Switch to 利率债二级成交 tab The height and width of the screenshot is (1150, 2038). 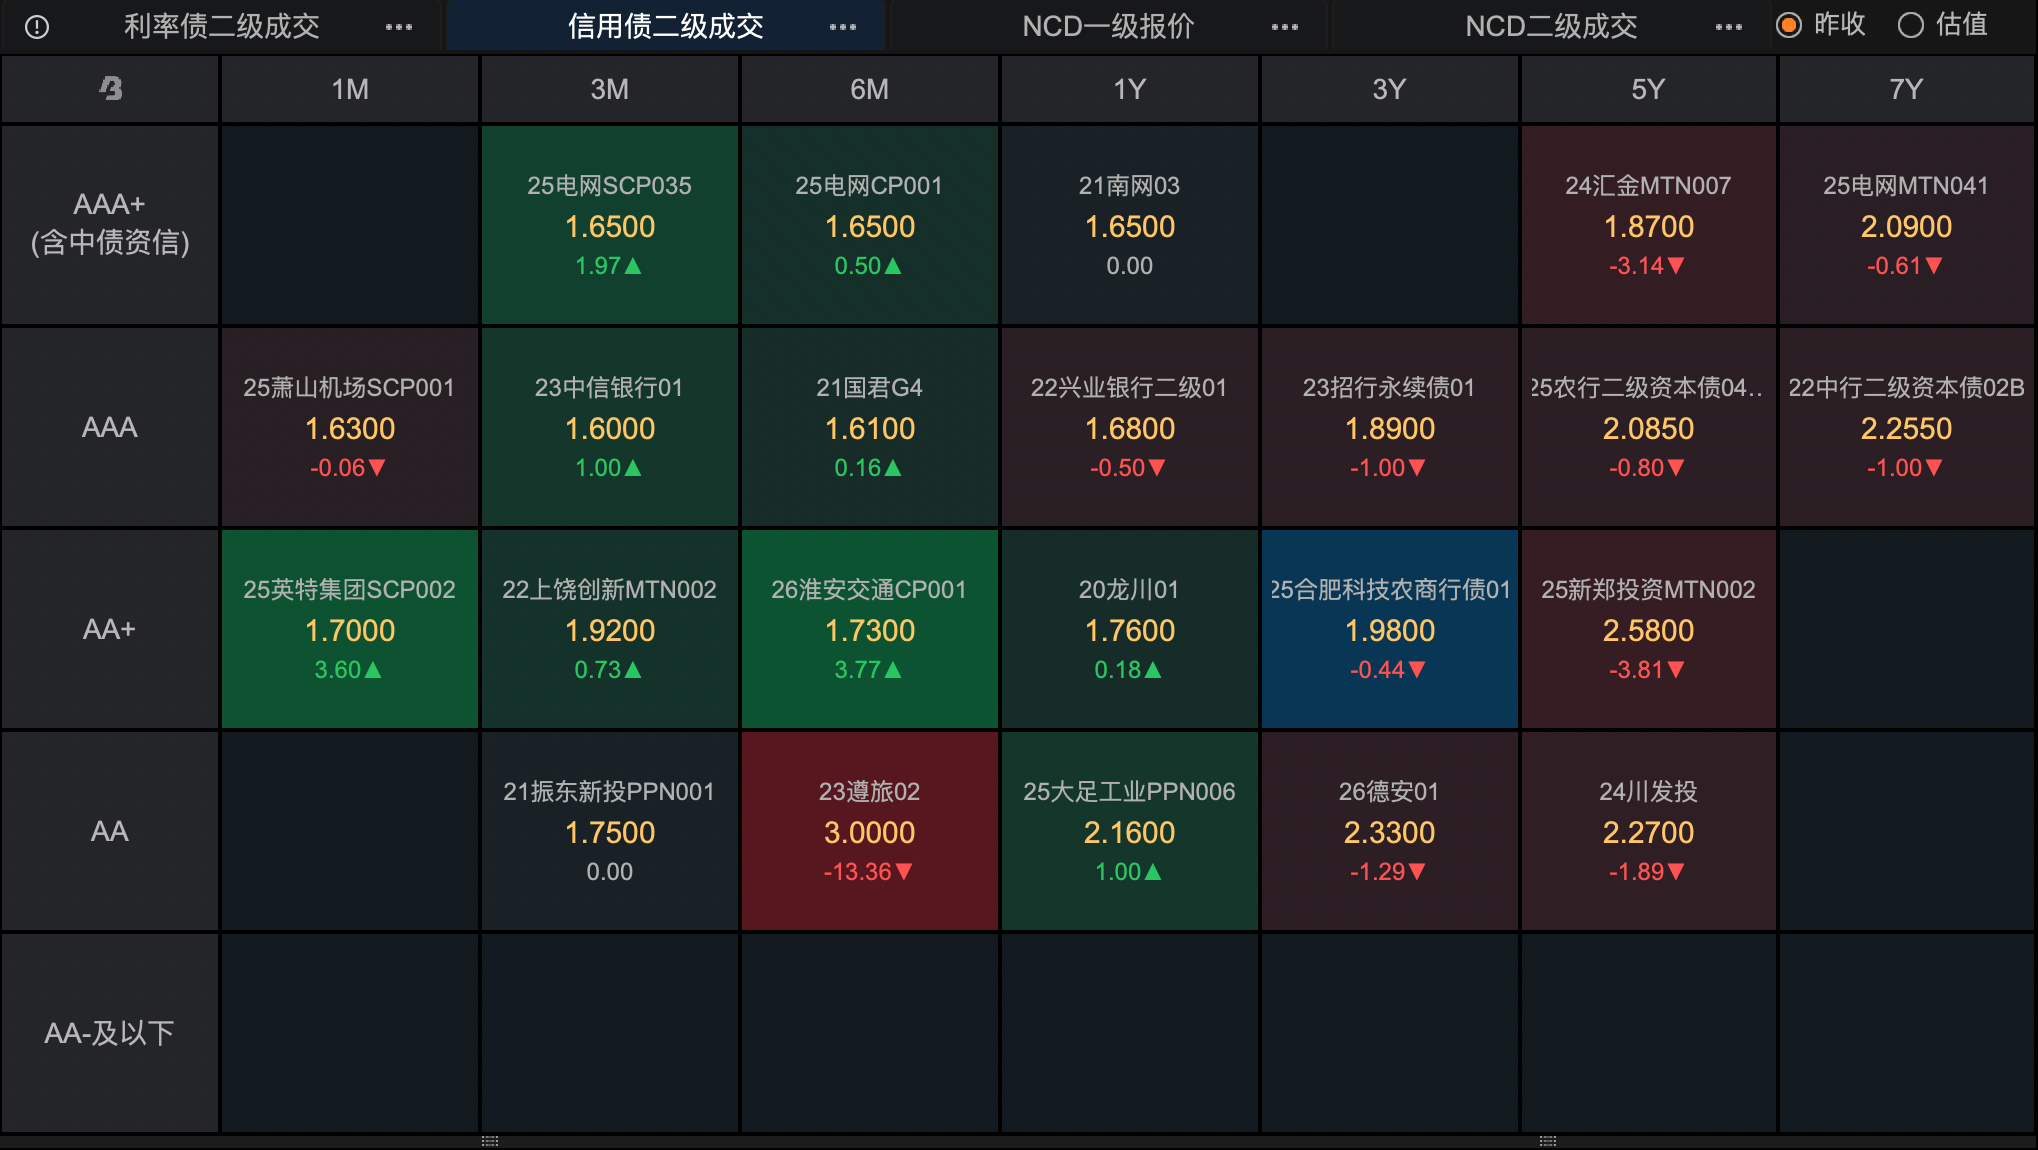coord(222,27)
